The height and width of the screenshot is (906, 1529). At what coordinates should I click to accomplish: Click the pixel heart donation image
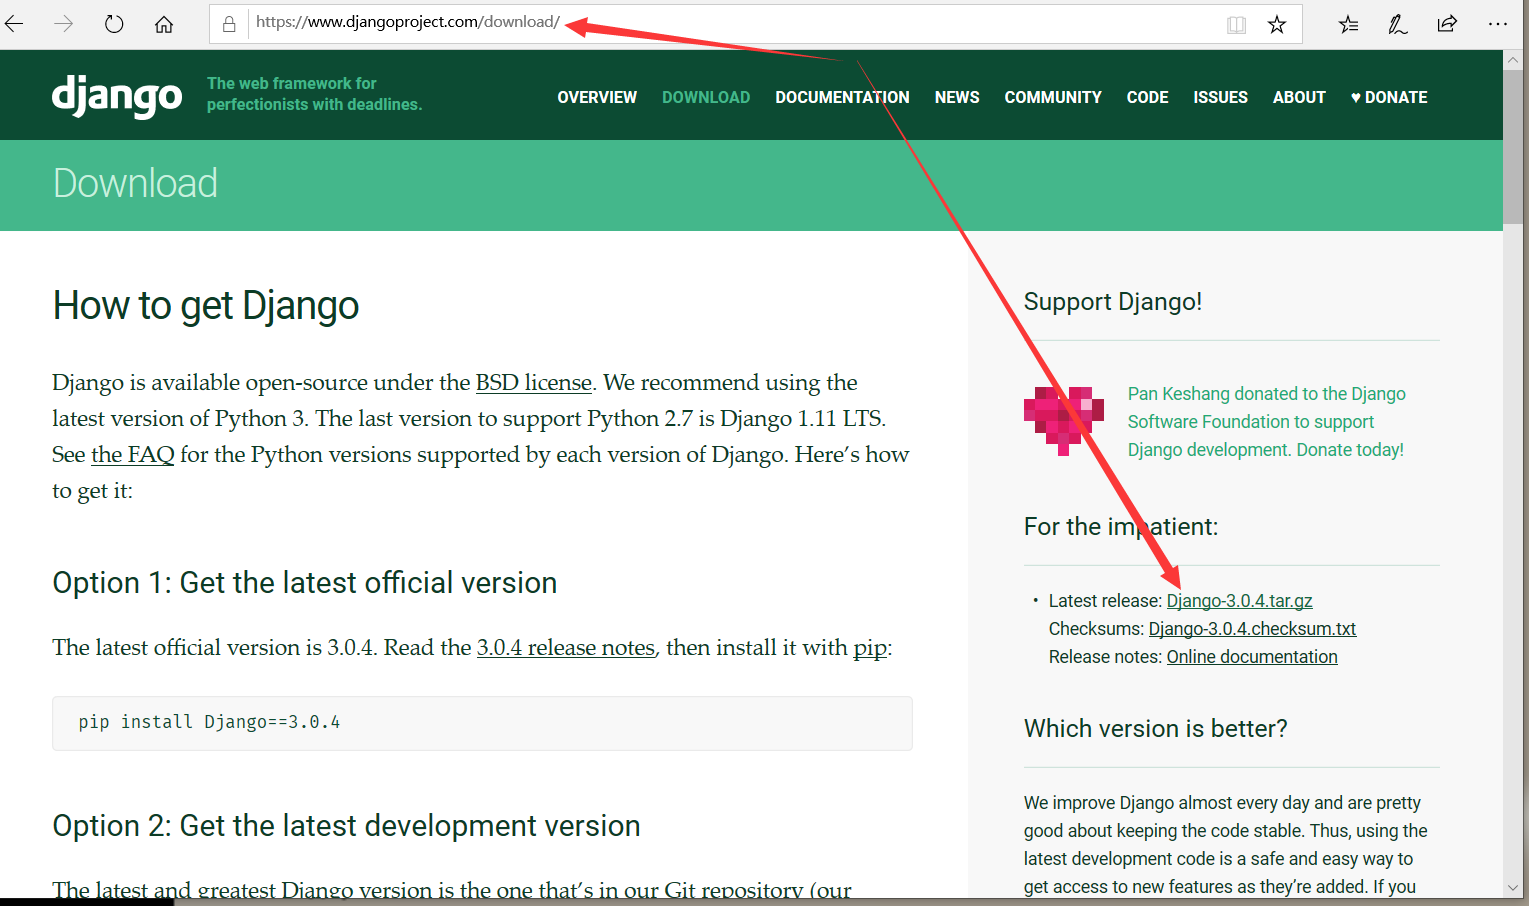coord(1063,421)
